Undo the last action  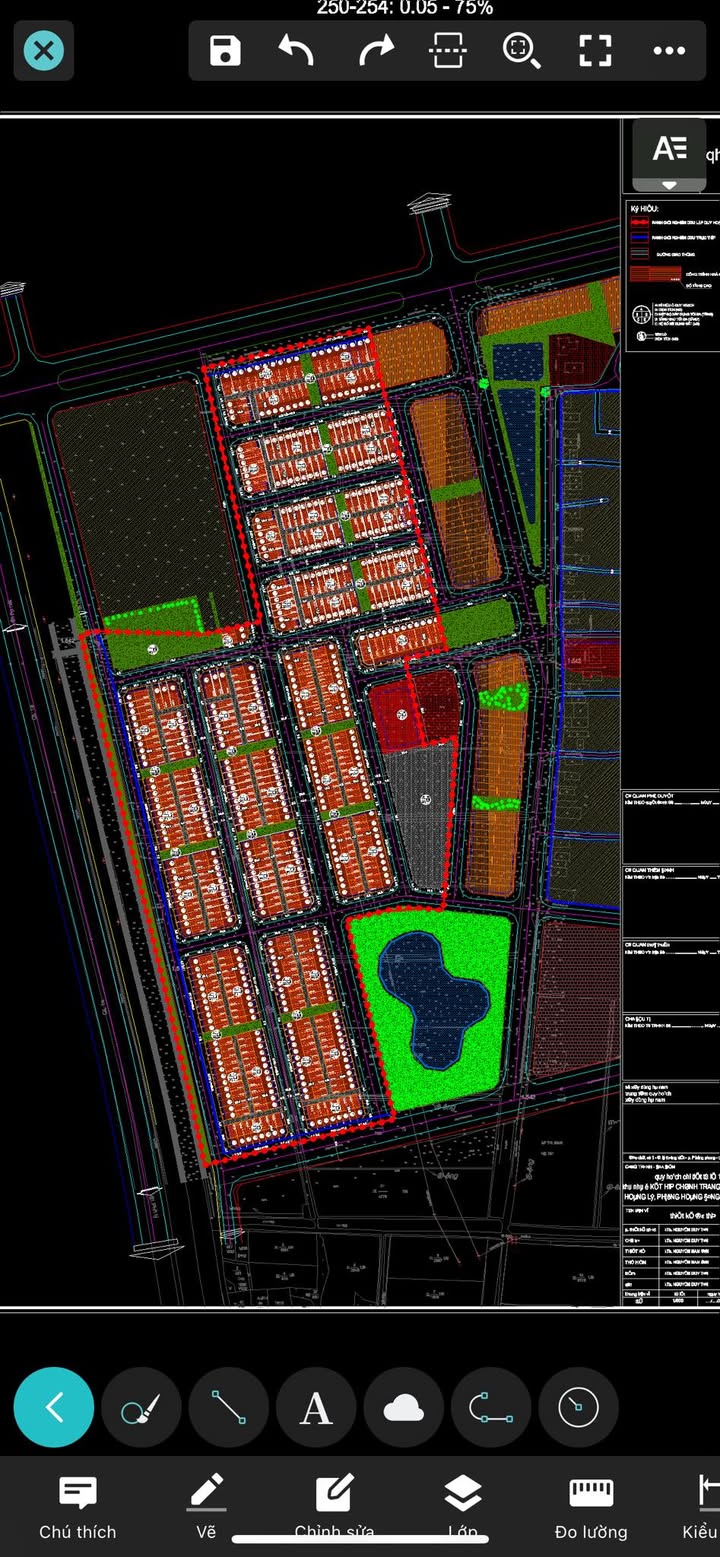pyautogui.click(x=296, y=50)
